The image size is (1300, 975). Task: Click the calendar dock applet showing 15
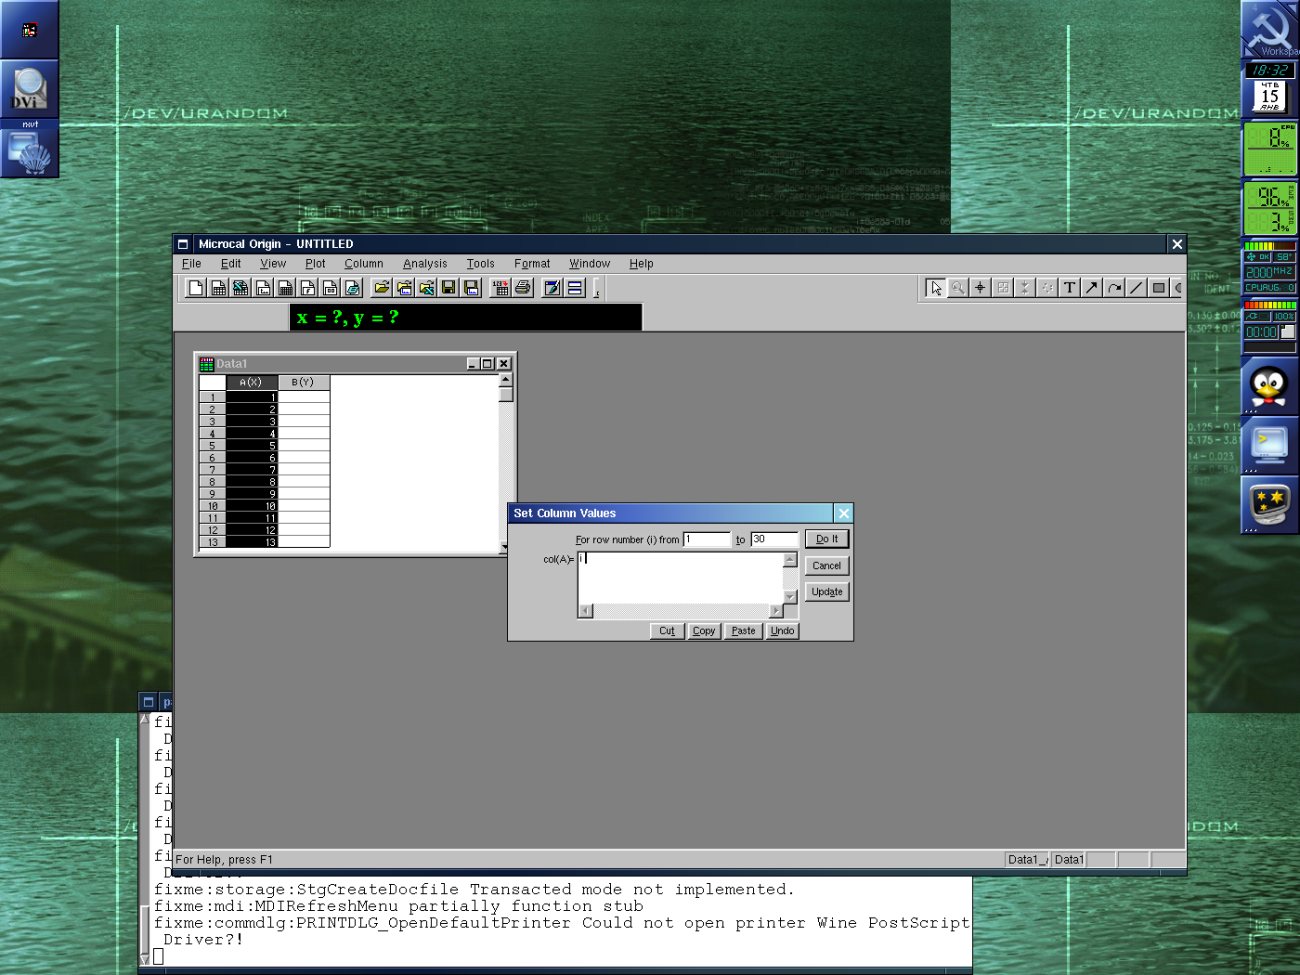tap(1269, 96)
